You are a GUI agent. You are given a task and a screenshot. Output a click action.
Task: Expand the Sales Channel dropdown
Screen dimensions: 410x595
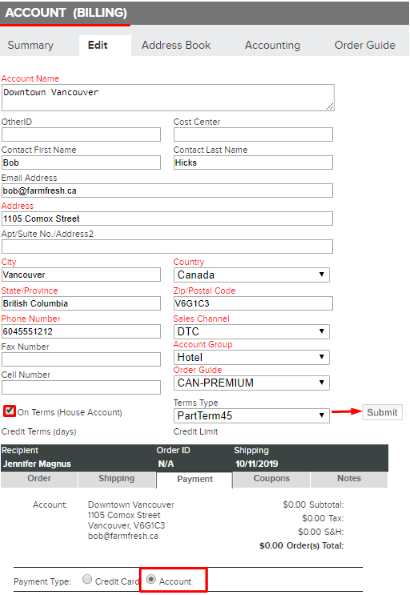point(251,332)
